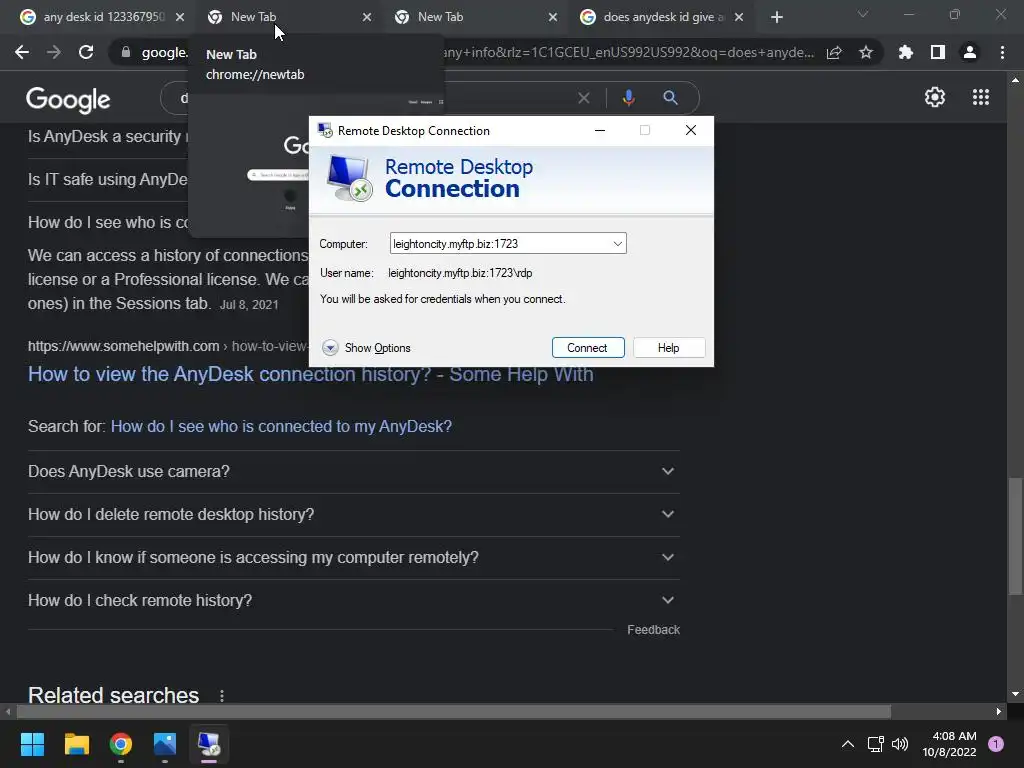Click the Feedback link

coord(653,630)
